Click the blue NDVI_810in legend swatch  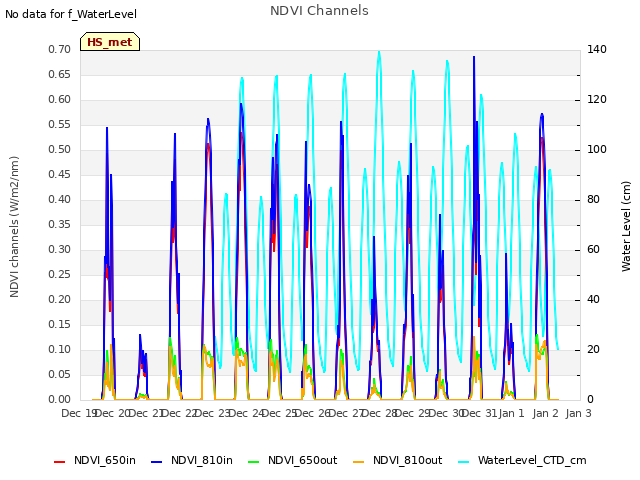pyautogui.click(x=157, y=462)
